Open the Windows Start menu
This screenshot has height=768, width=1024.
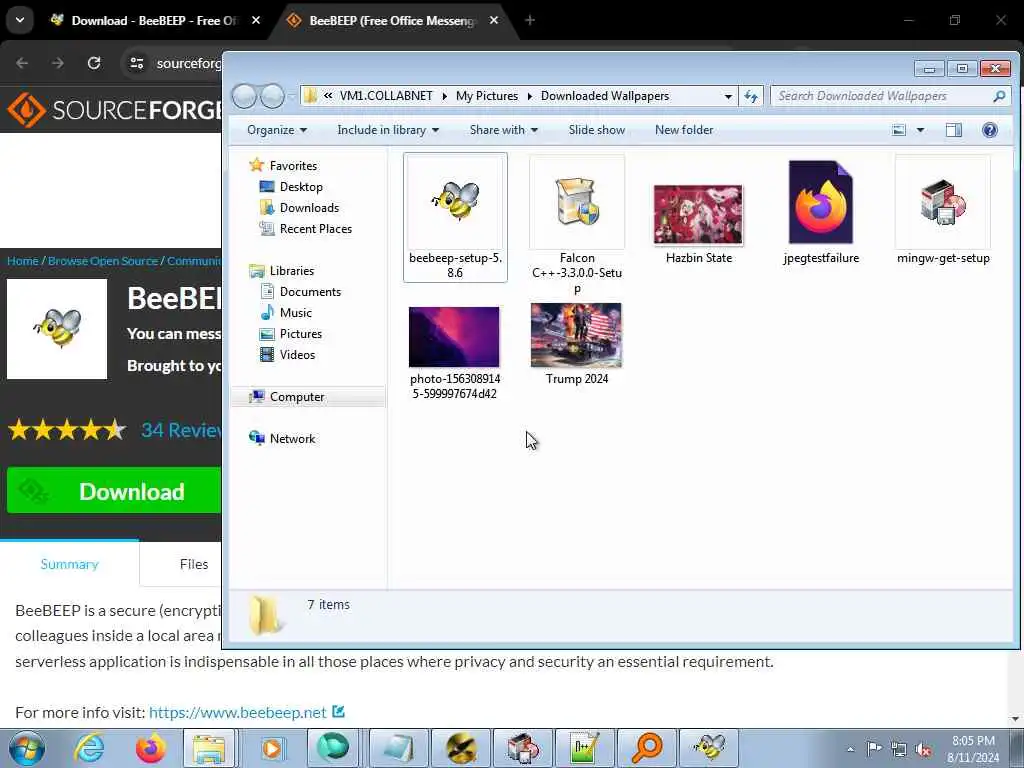(25, 748)
